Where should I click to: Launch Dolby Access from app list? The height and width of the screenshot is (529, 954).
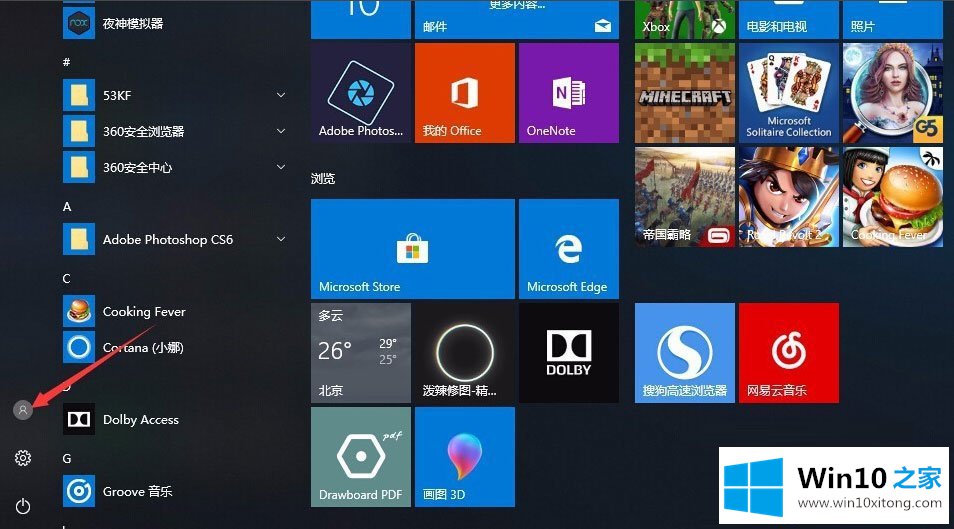(175, 419)
